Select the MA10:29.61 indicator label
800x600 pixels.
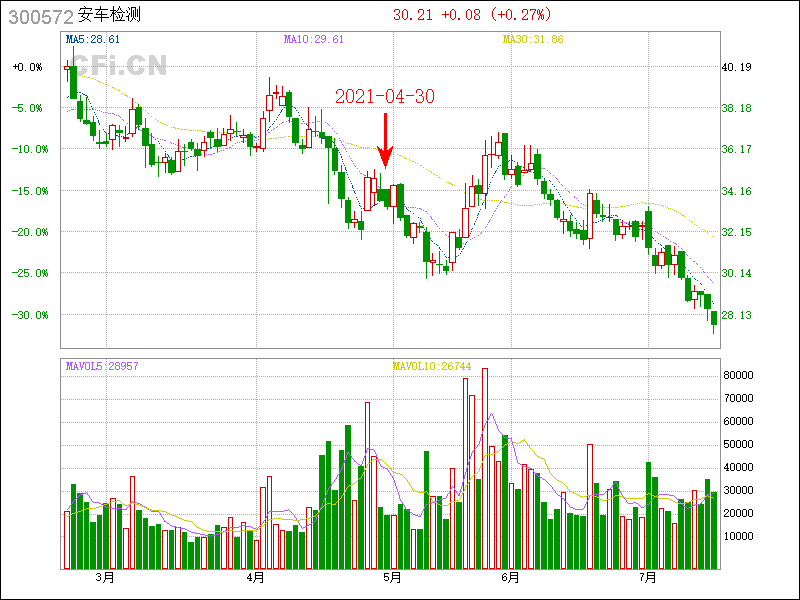pos(313,40)
